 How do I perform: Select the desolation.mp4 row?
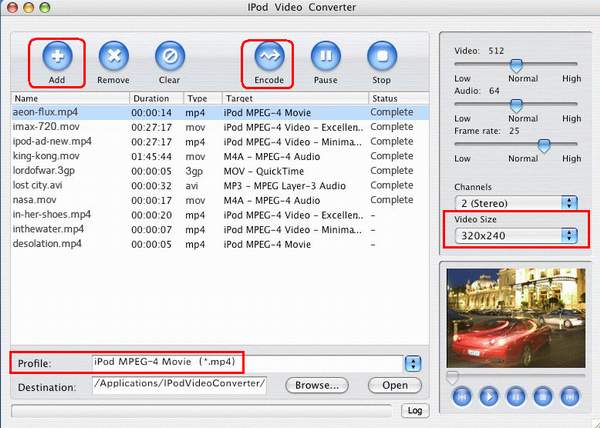[220, 244]
